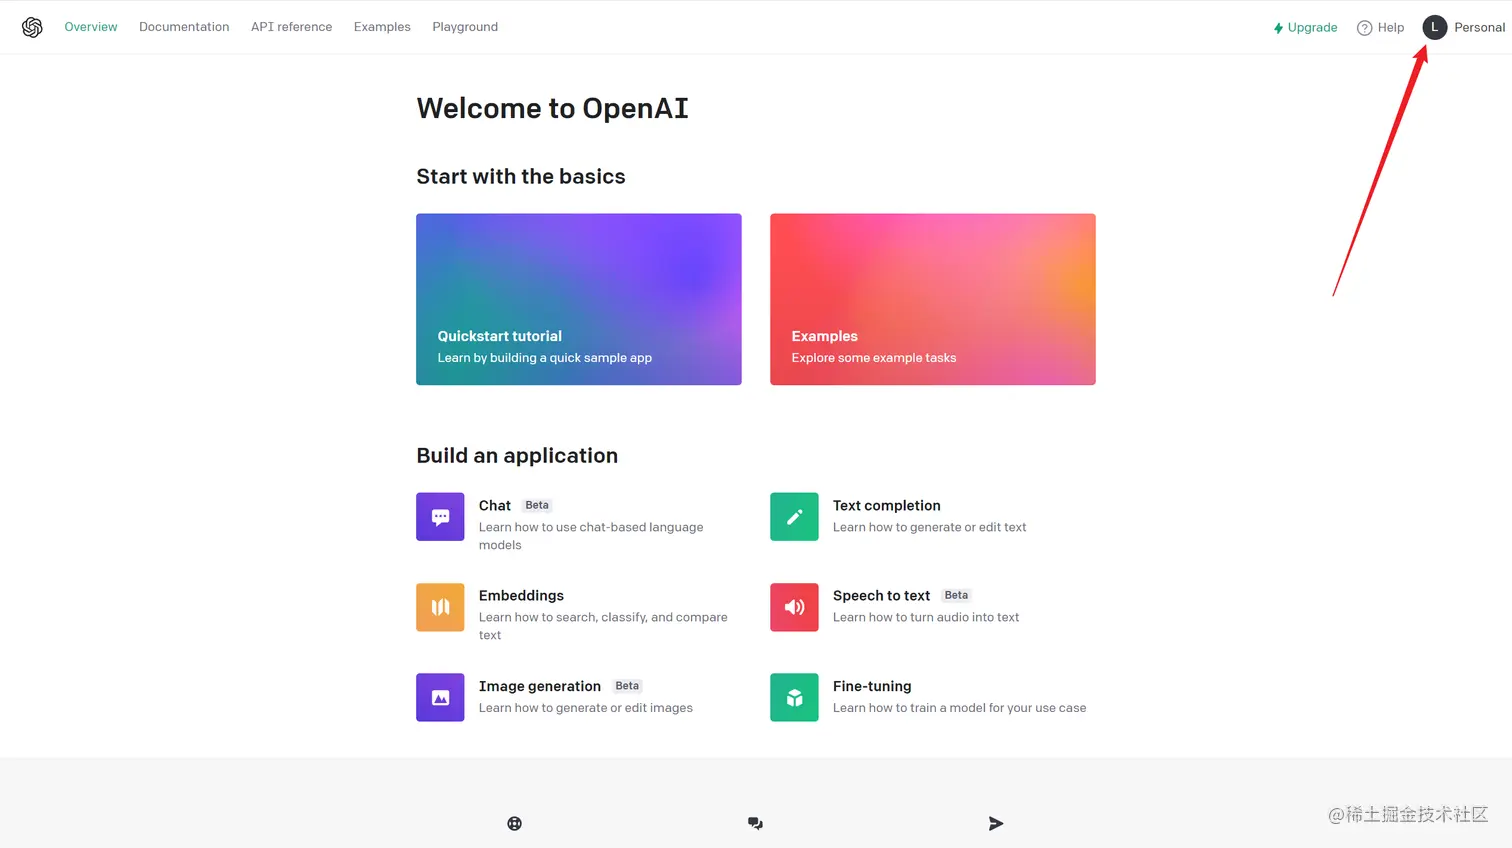Click 'Learn how to generate or edit images'
The width and height of the screenshot is (1512, 848).
586,708
